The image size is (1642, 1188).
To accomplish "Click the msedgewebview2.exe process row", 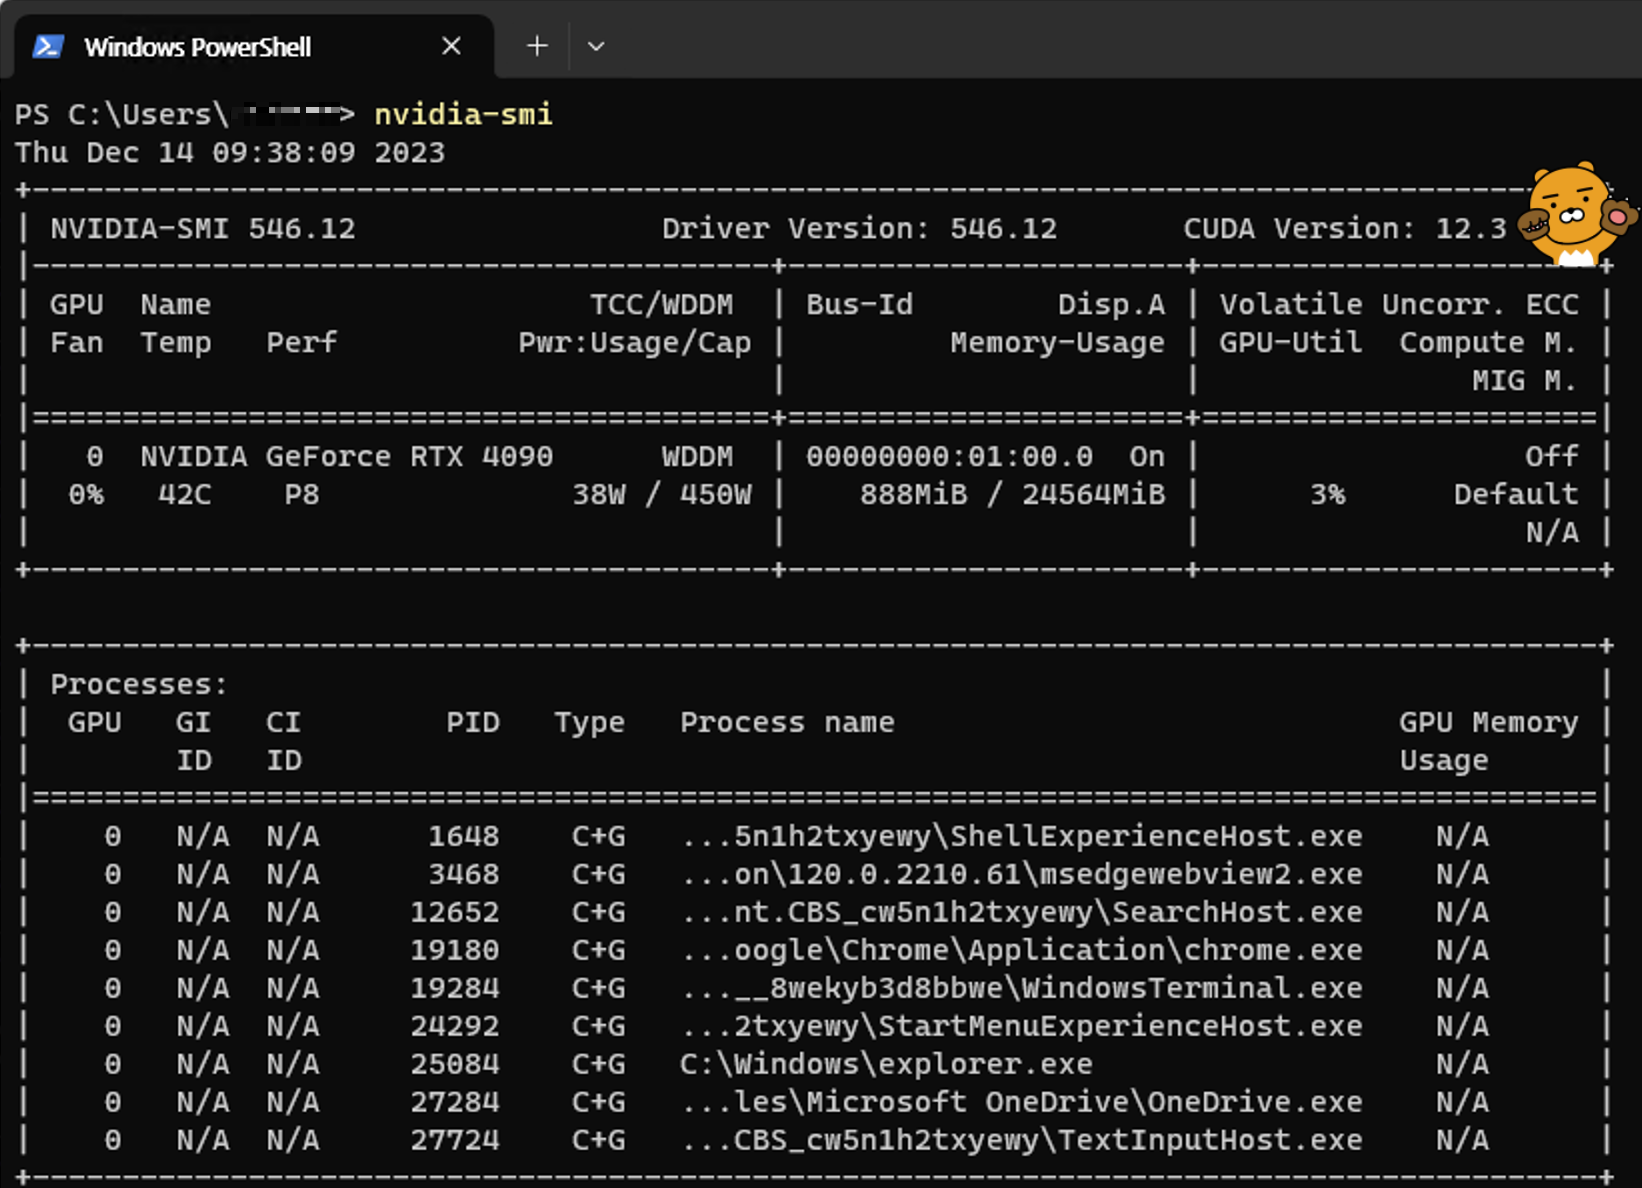I will pos(813,875).
